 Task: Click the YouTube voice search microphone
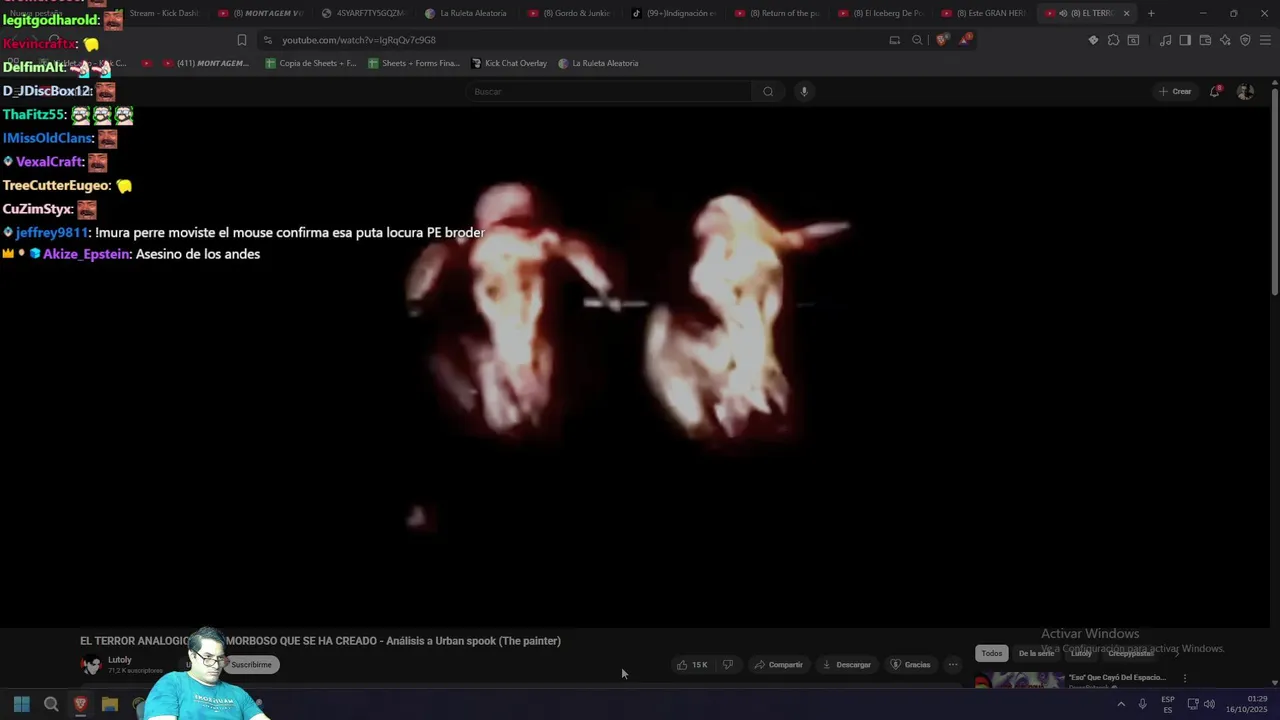pos(803,91)
